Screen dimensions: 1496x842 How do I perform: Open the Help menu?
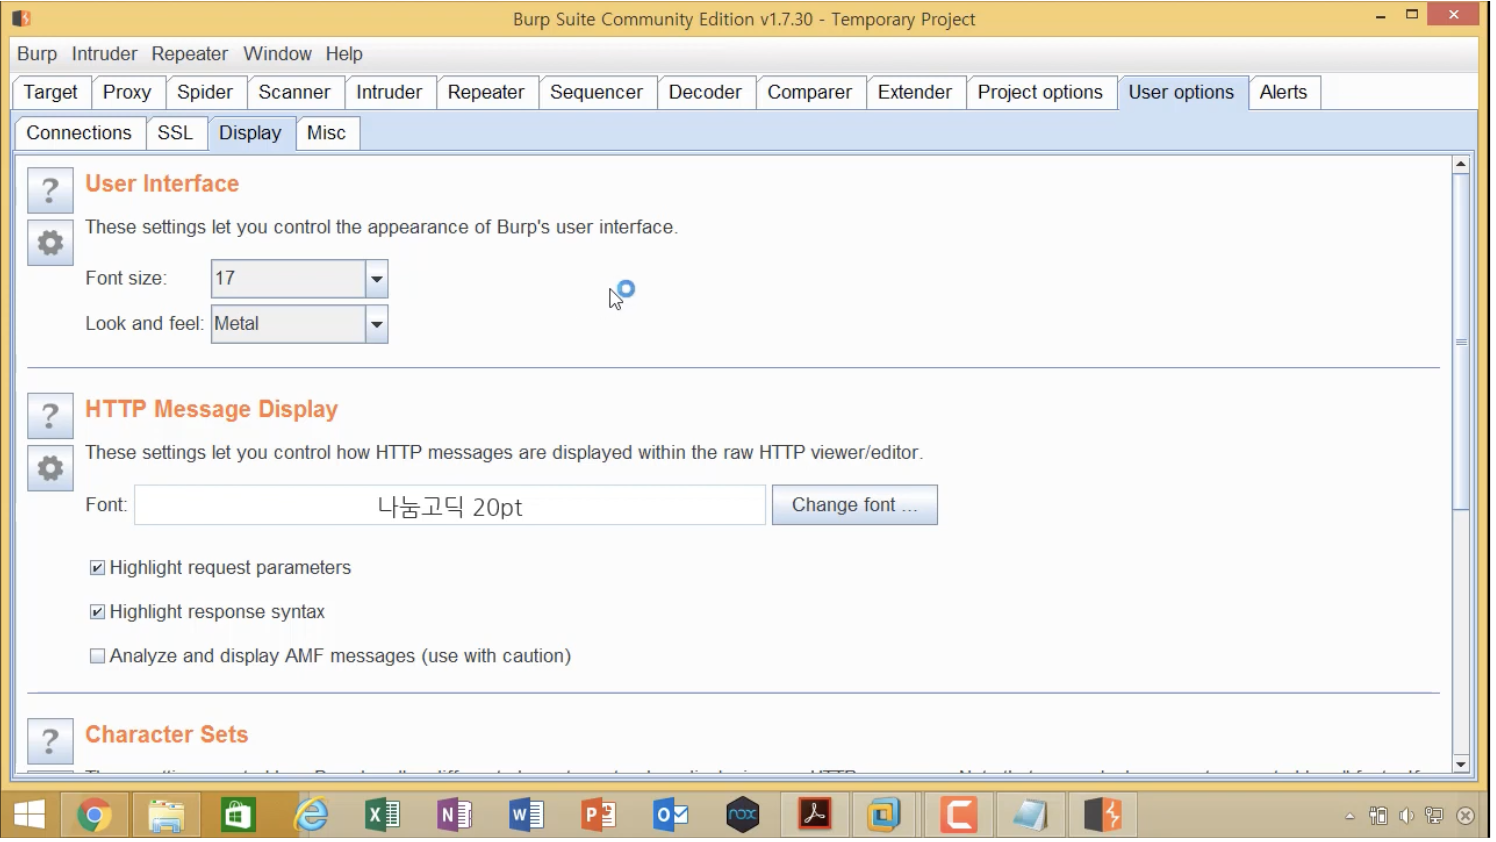344,54
